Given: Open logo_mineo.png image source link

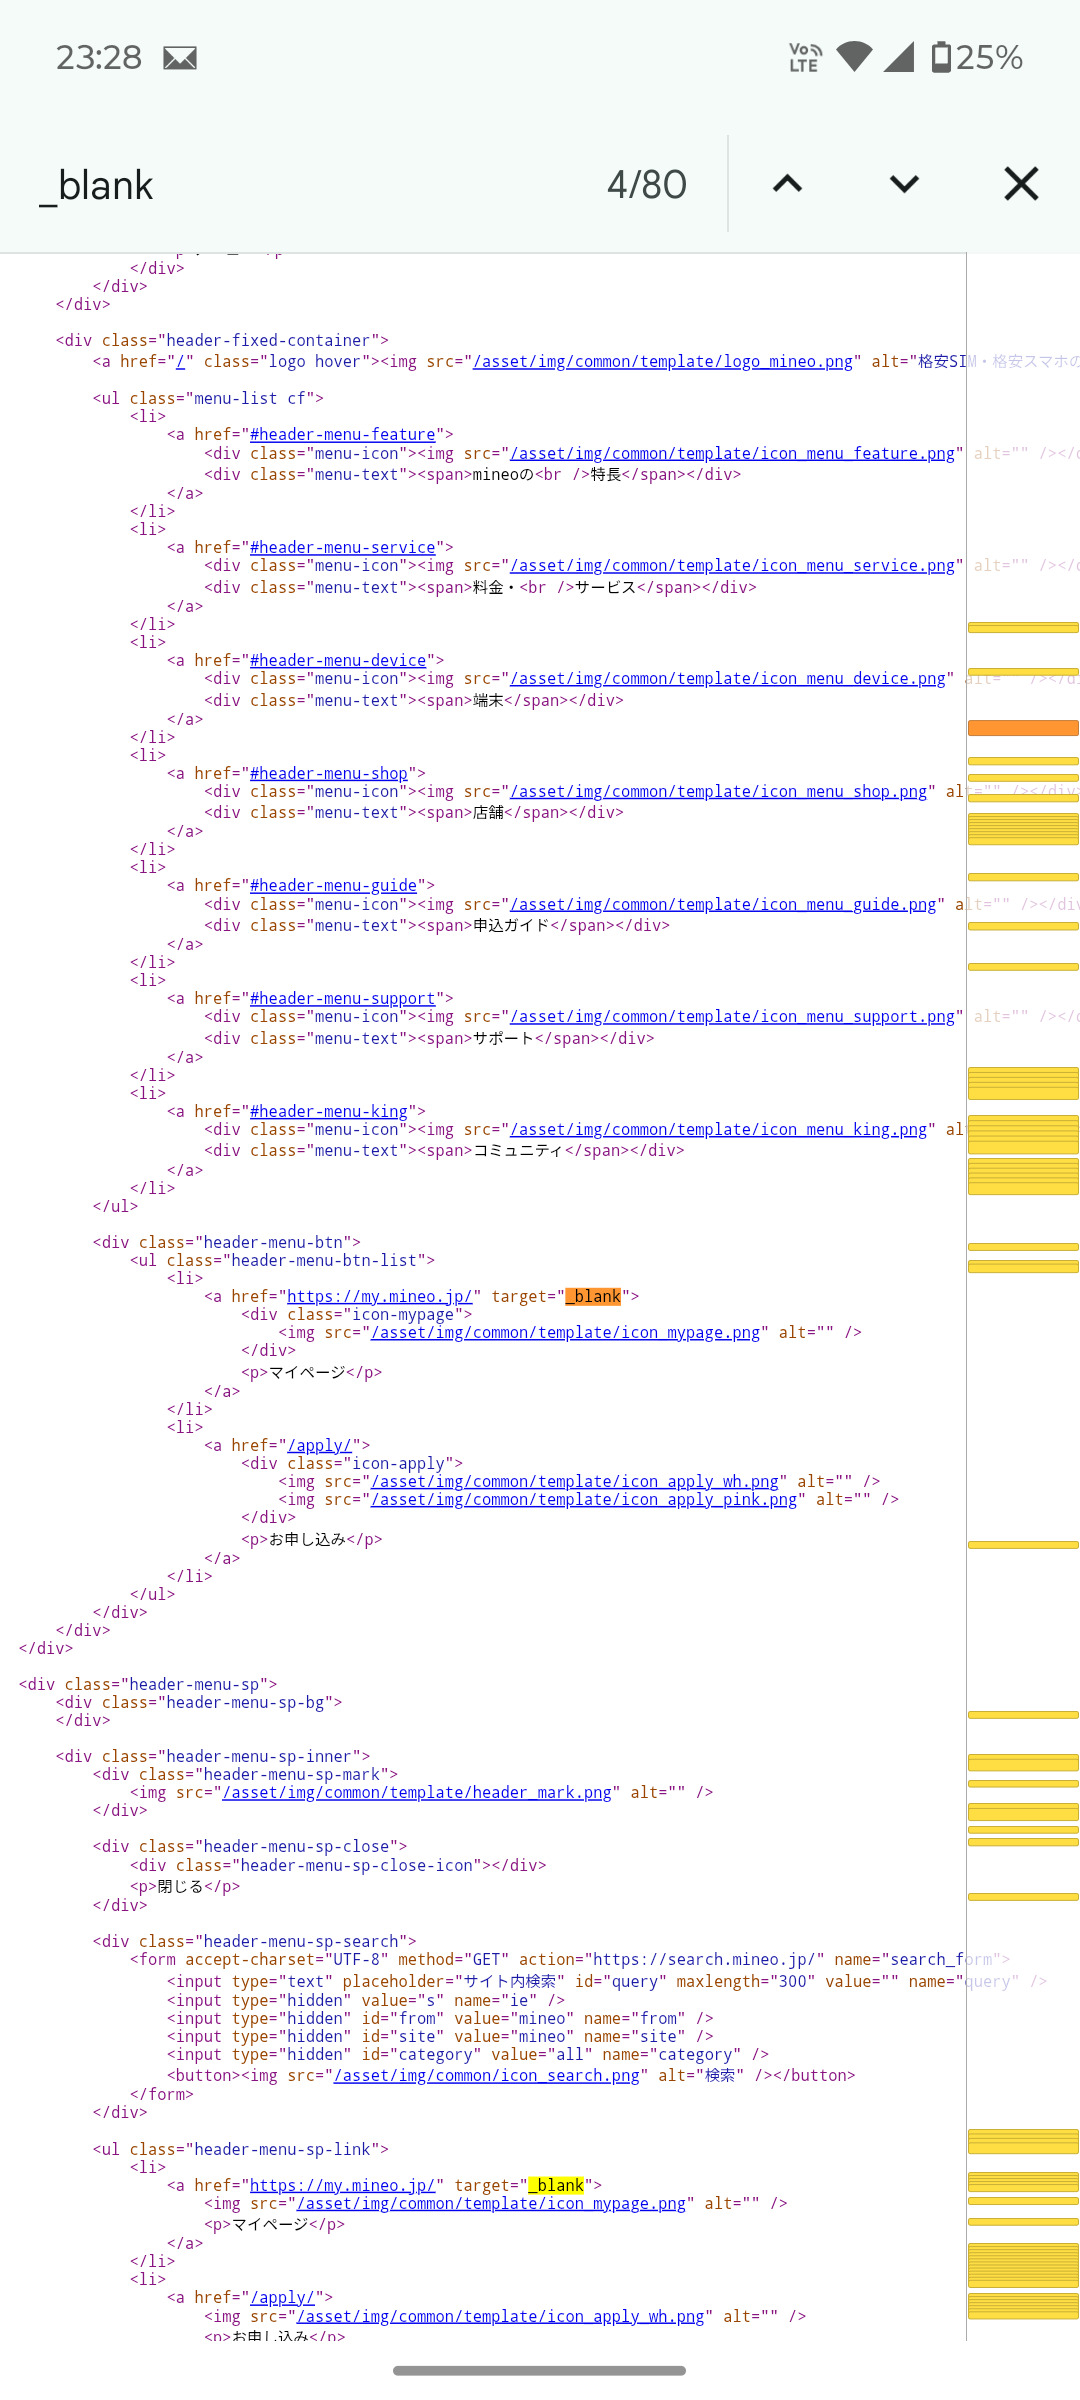Looking at the screenshot, I should 663,362.
